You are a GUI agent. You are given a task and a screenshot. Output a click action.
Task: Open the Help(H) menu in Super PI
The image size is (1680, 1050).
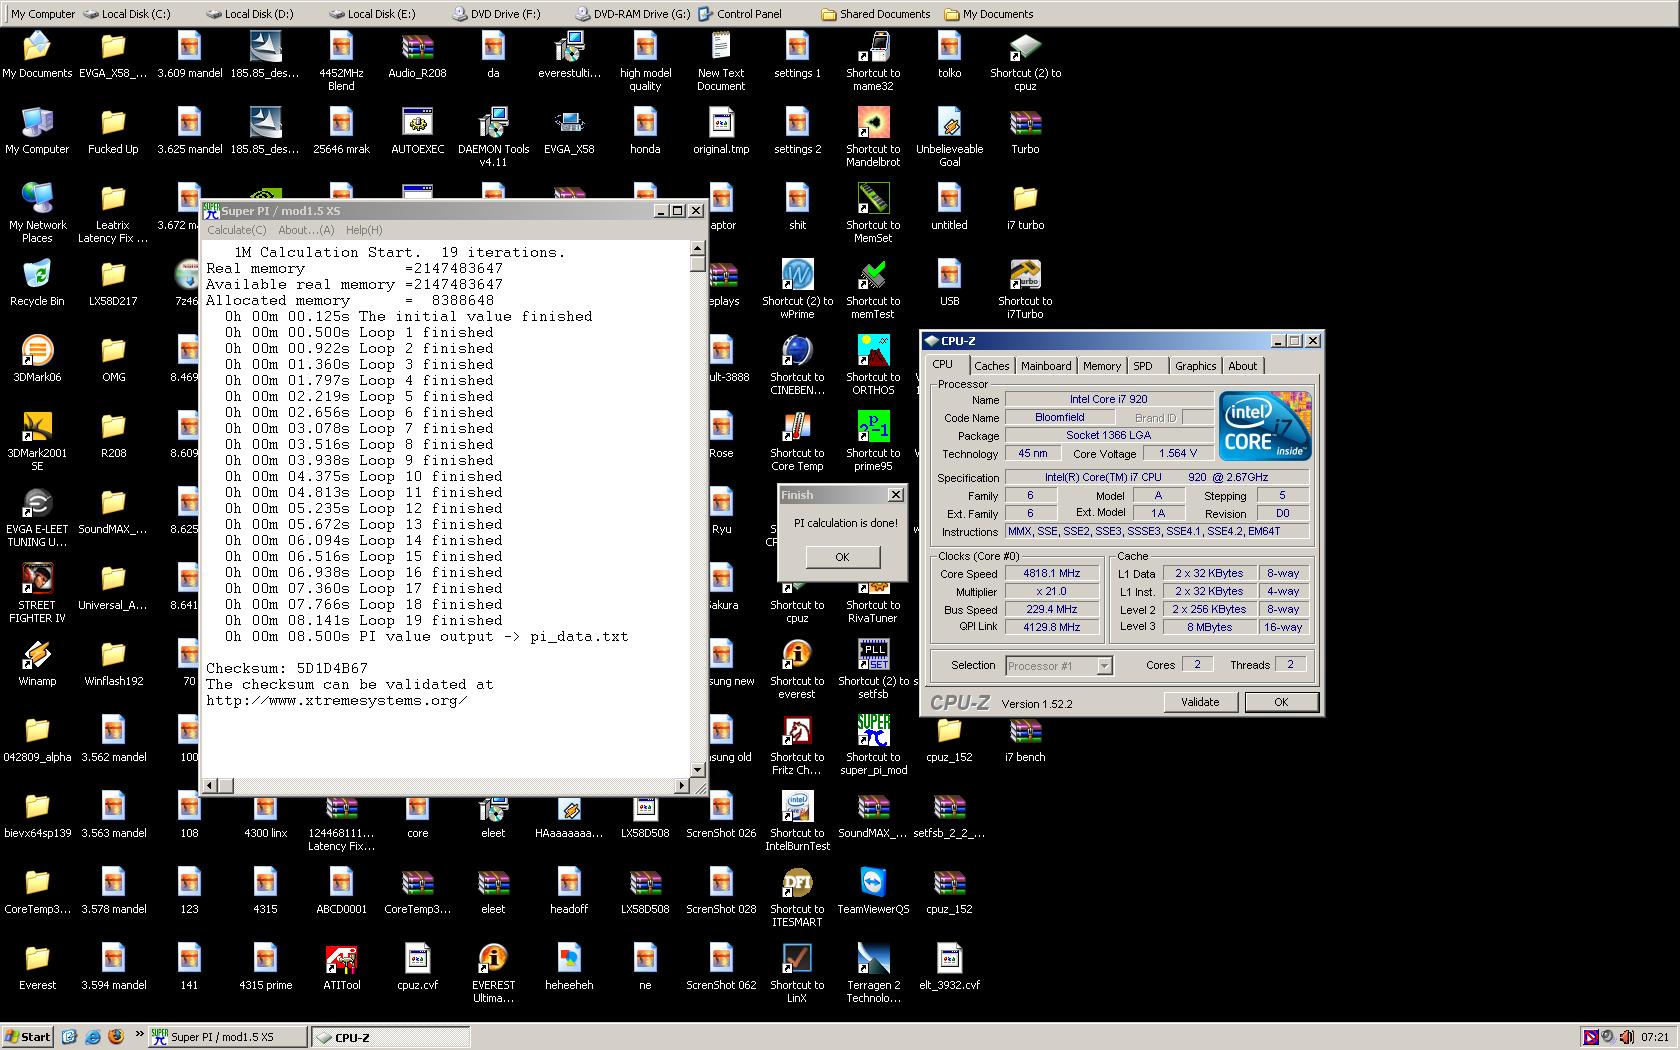[x=364, y=230]
